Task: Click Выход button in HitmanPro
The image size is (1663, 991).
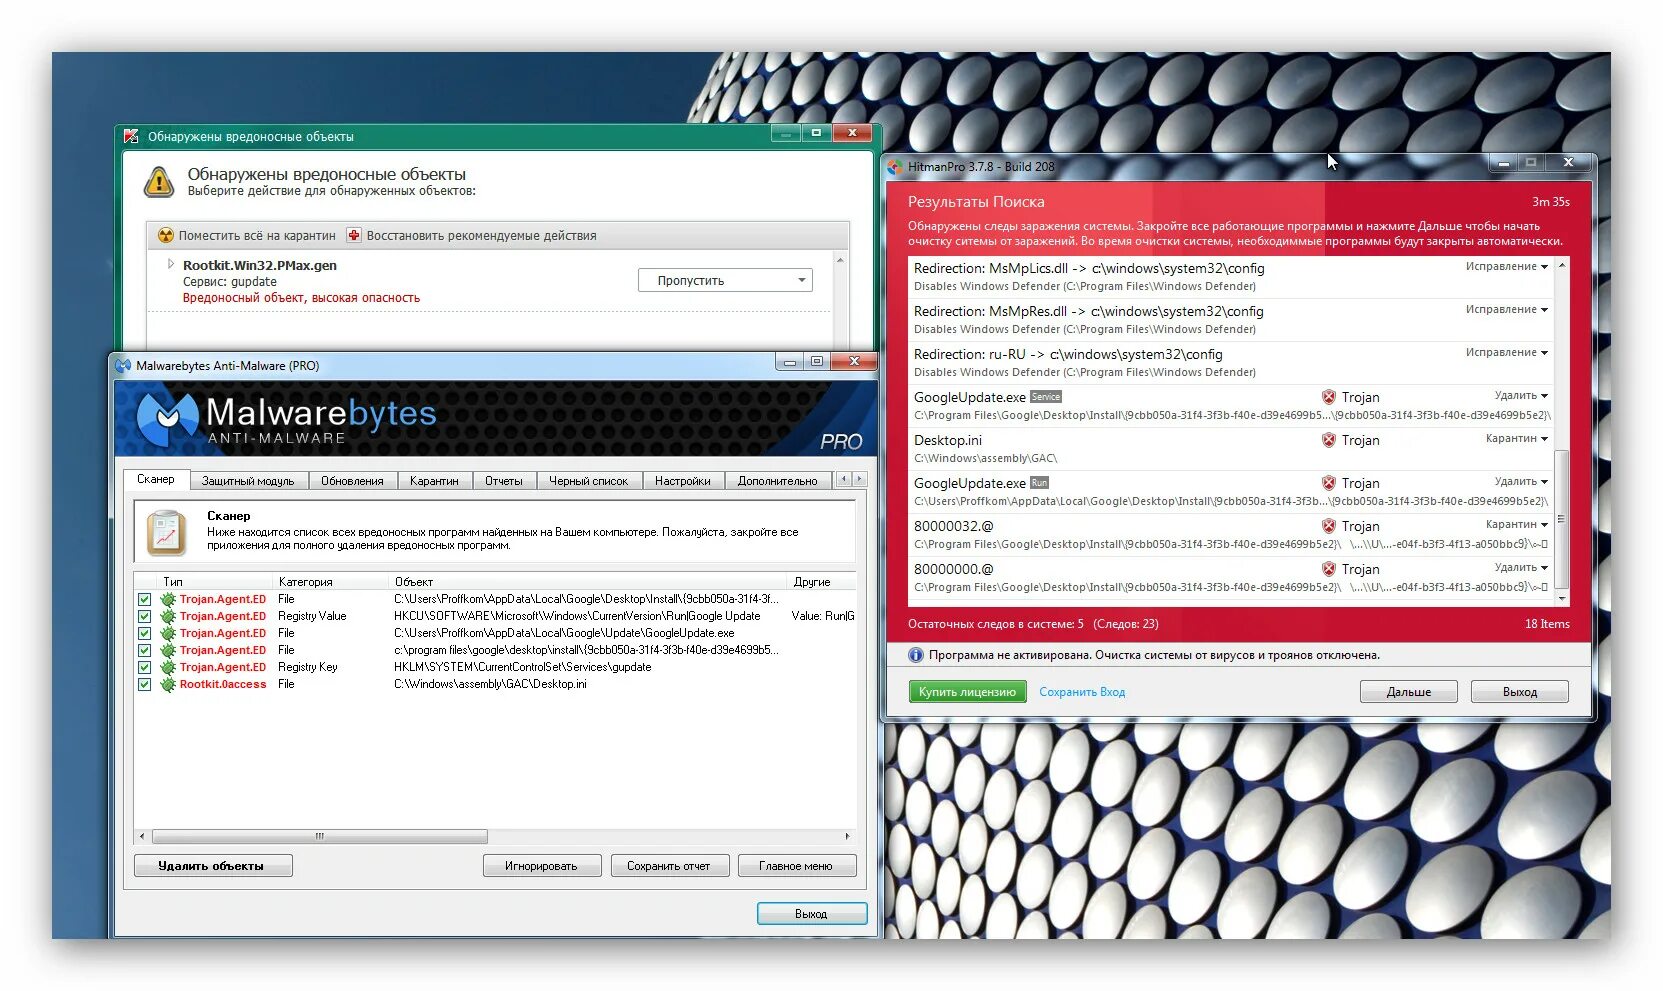Action: coord(1519,692)
